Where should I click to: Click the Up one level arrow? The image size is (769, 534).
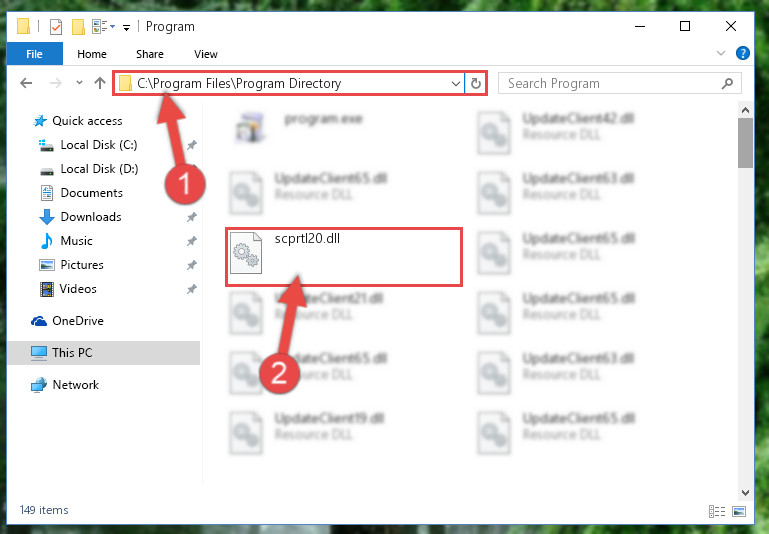pos(100,83)
